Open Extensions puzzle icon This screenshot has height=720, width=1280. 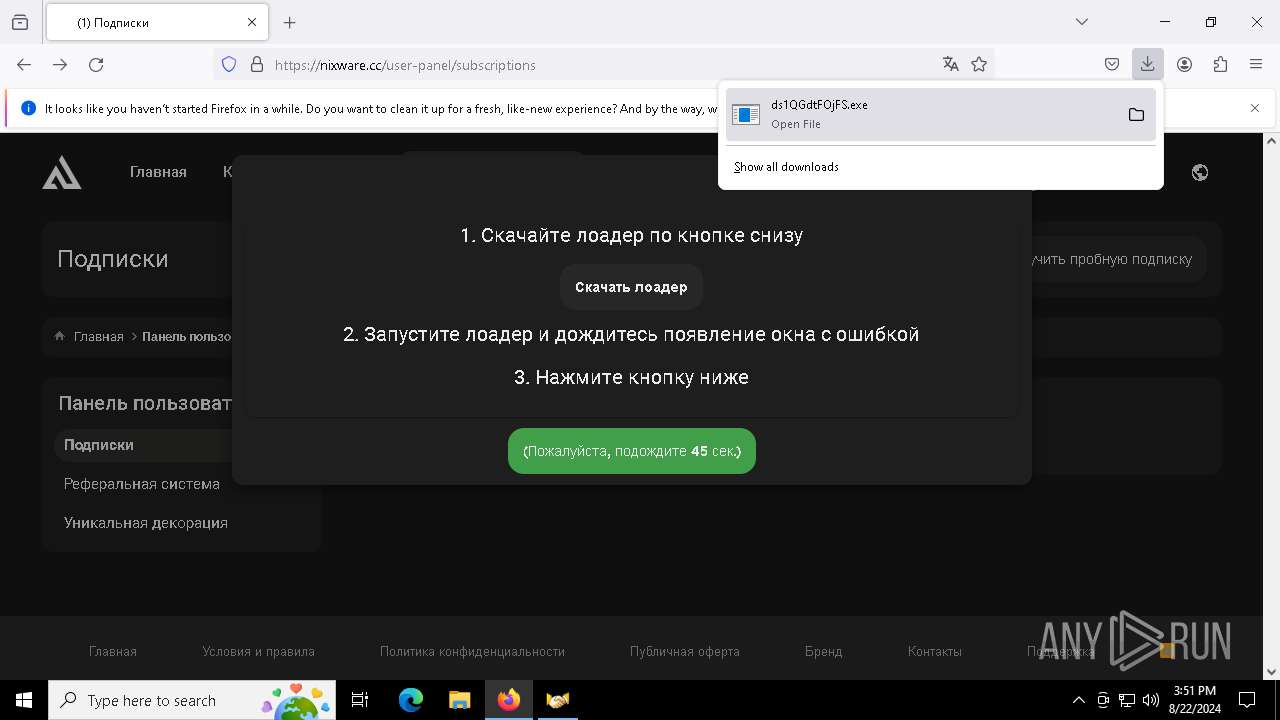(x=1220, y=65)
